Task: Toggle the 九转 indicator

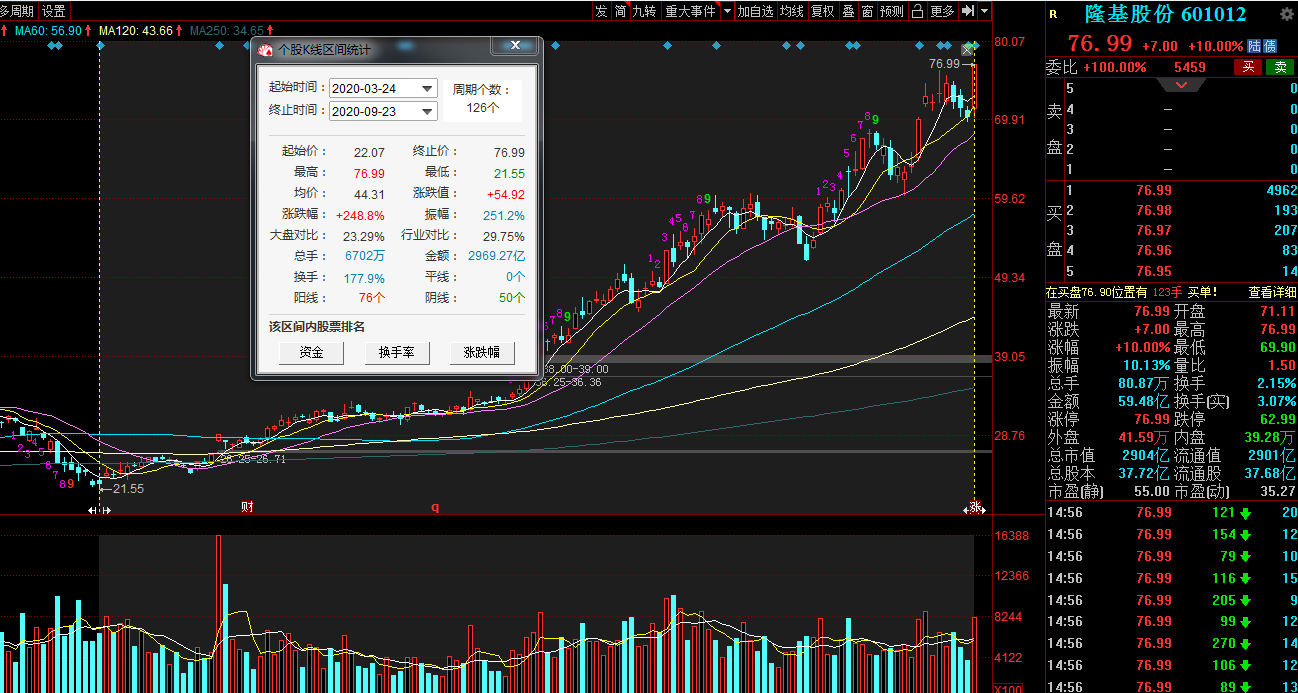Action: point(645,11)
